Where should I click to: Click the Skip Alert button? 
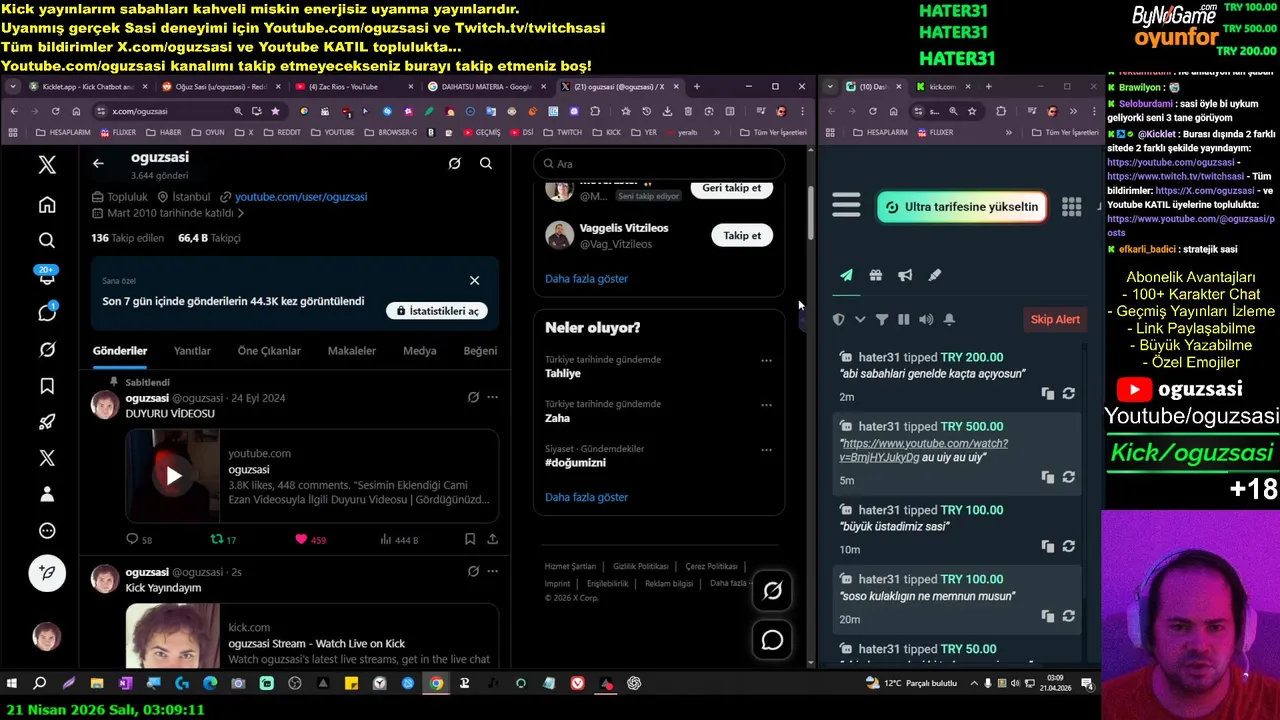pyautogui.click(x=1055, y=319)
